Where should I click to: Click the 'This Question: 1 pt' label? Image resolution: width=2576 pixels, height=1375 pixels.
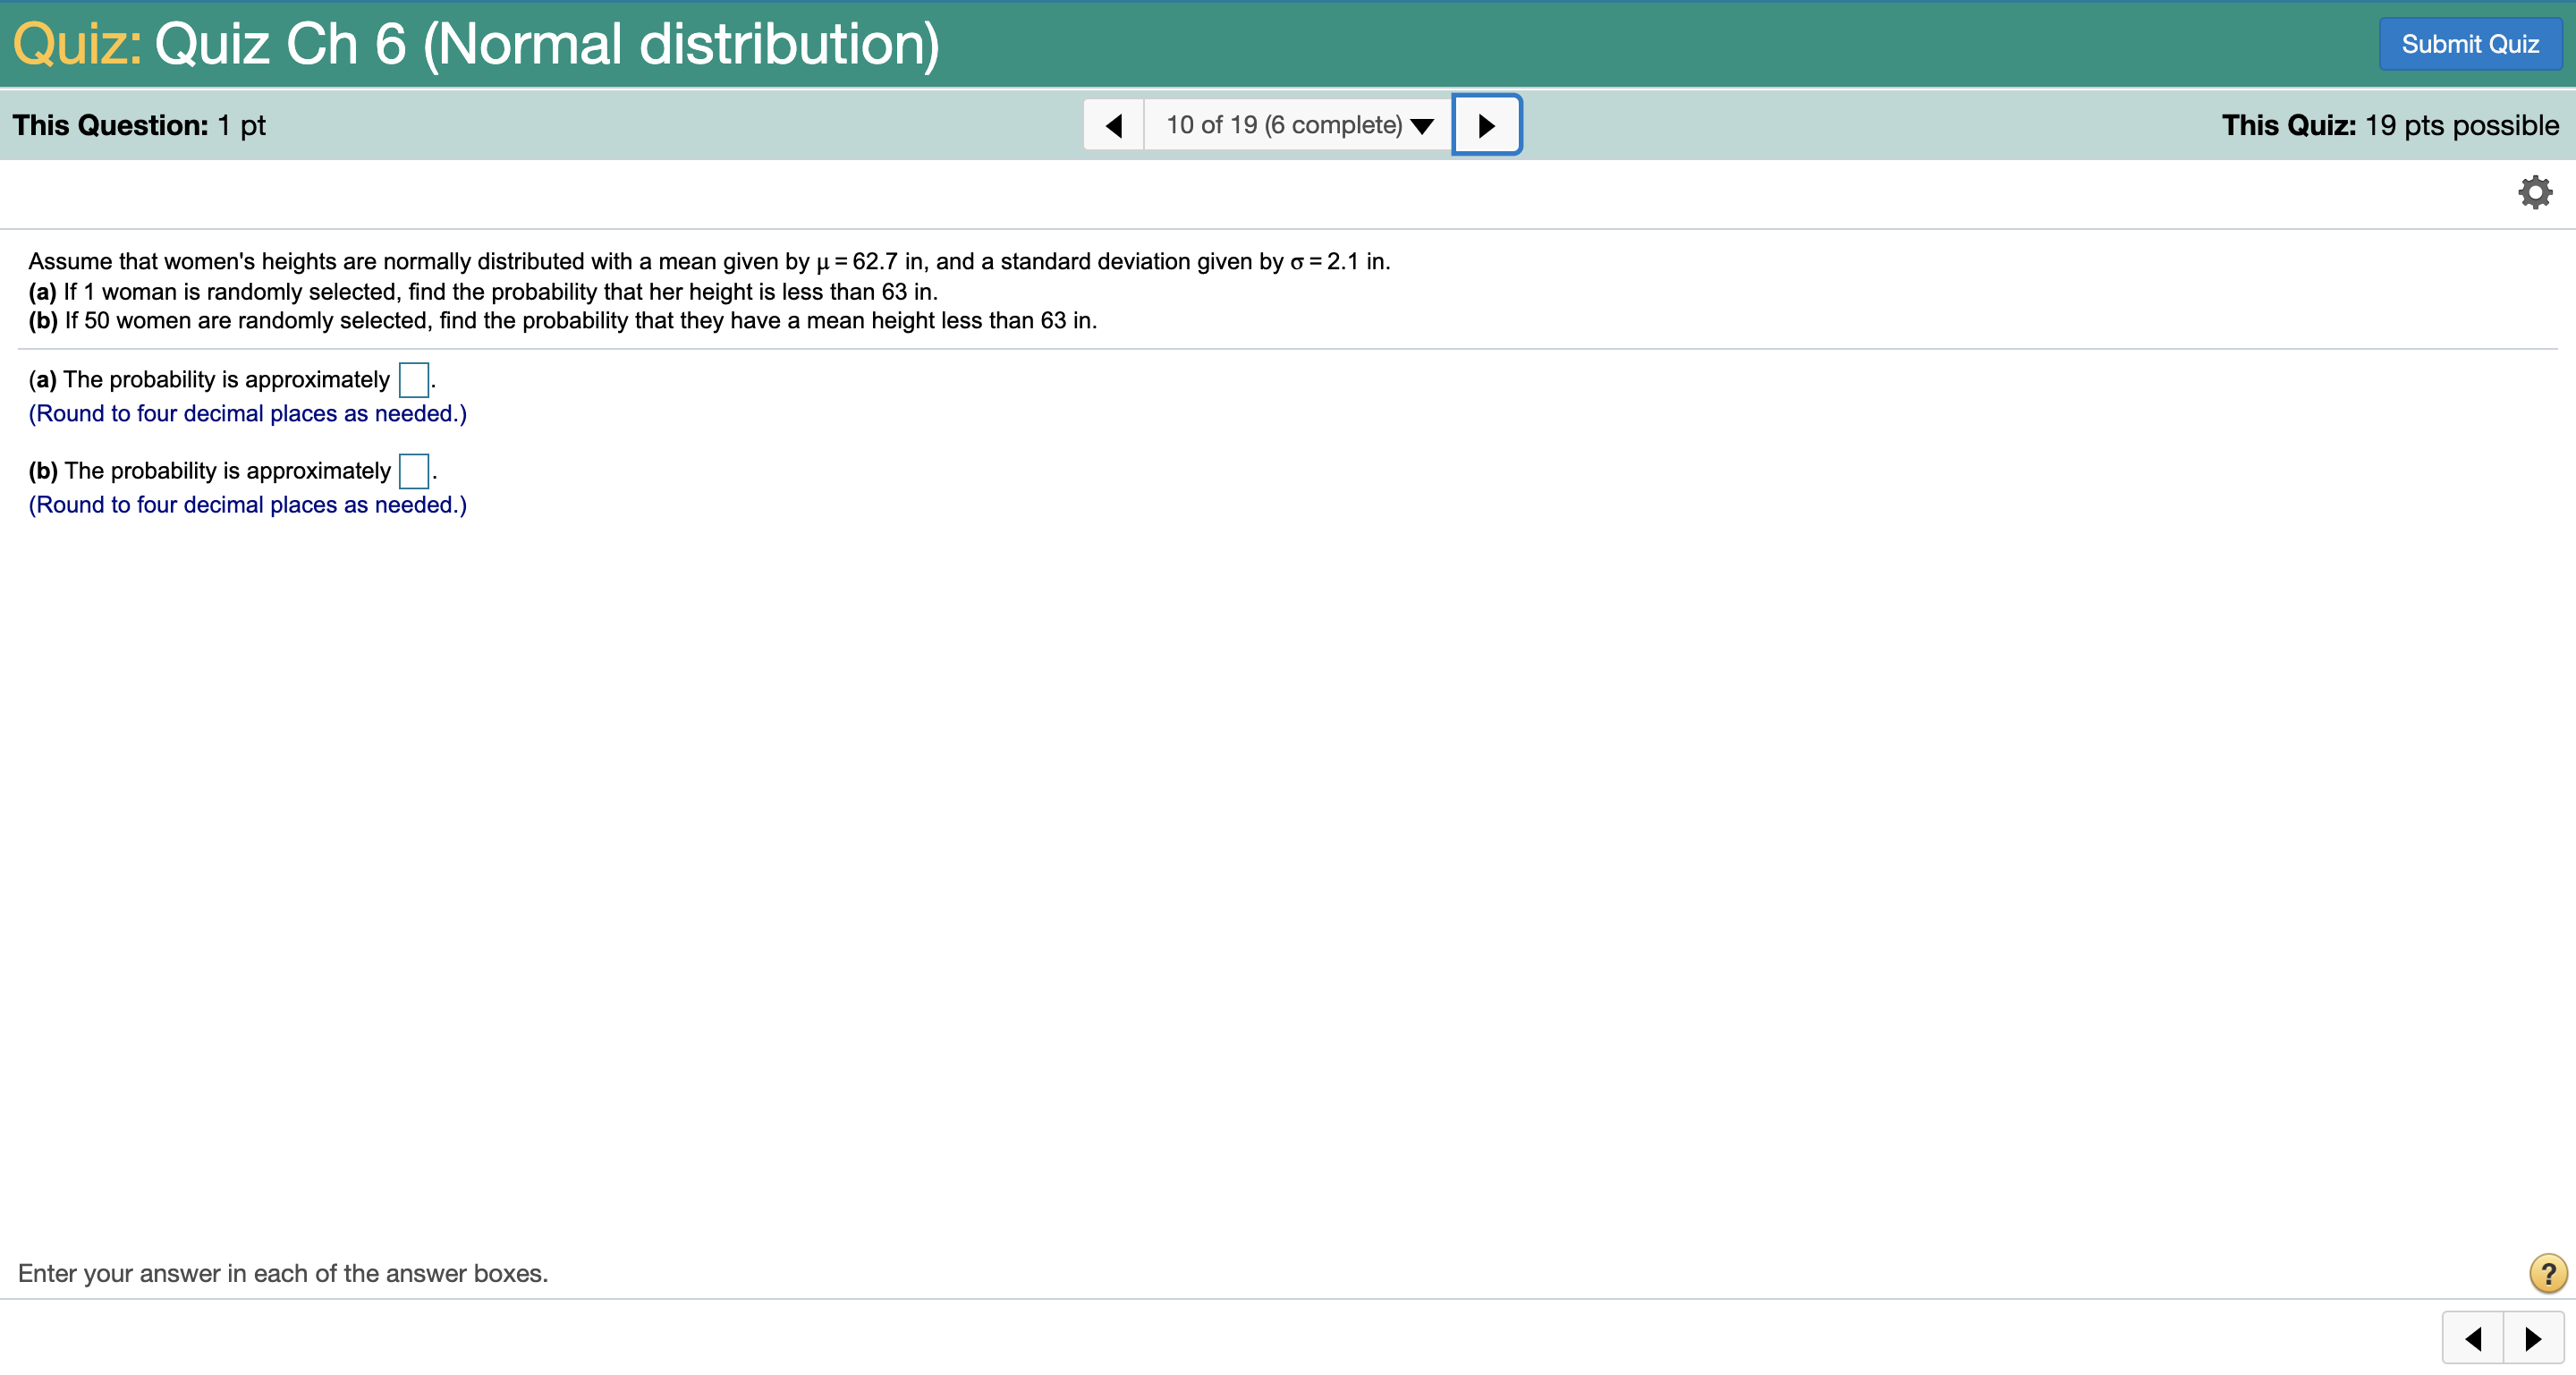pyautogui.click(x=139, y=125)
